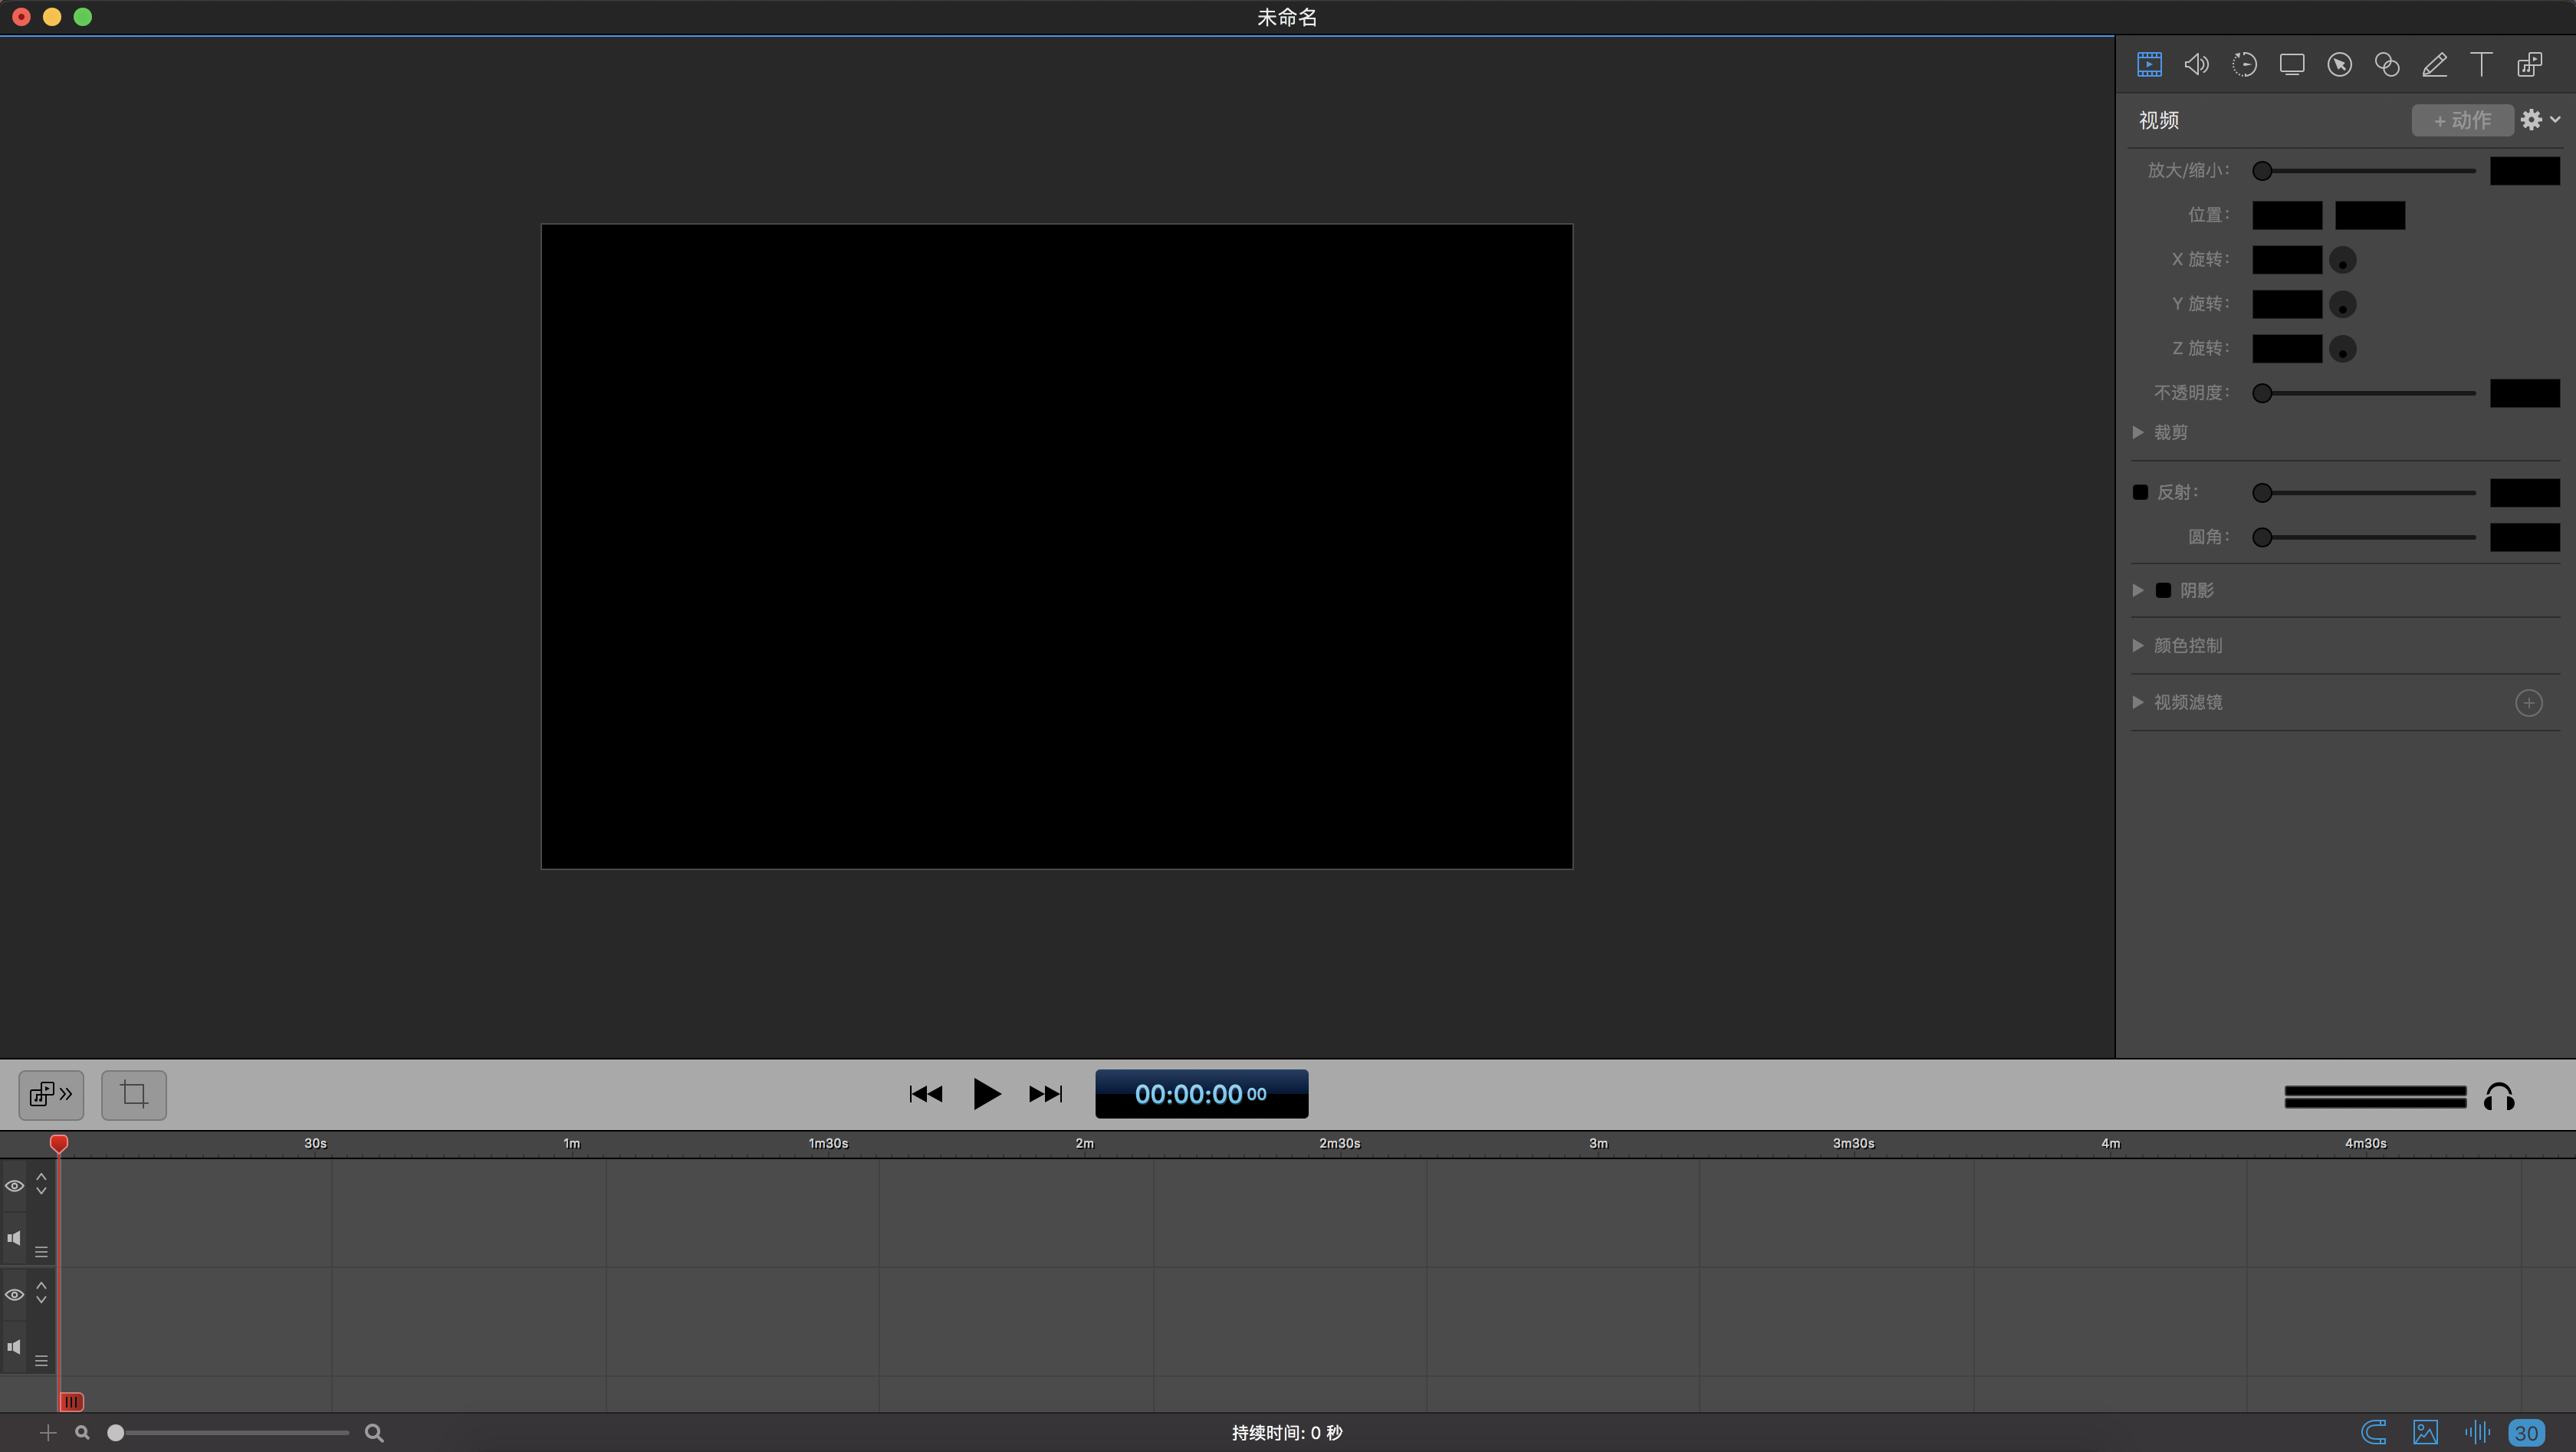2576x1452 pixels.
Task: Toggle the magnet snapping icon
Action: 2374,1433
